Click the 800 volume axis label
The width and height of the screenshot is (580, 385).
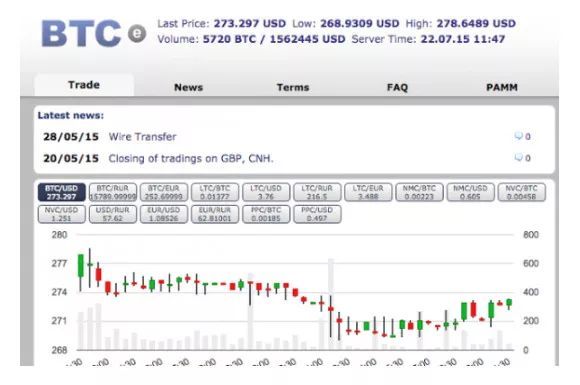531,235
